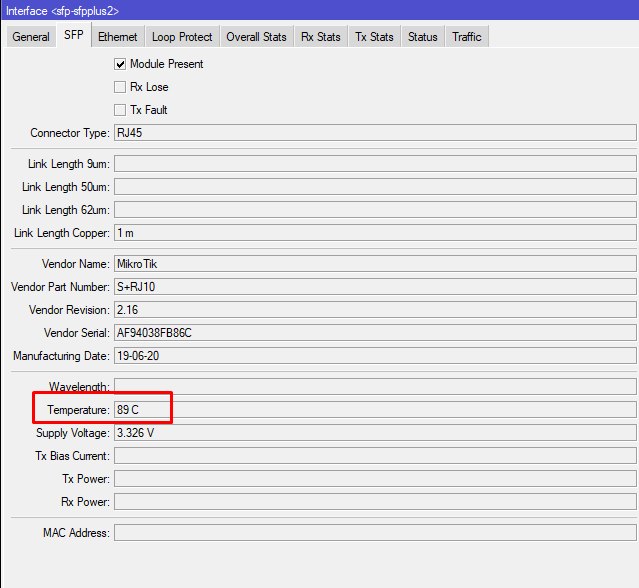Select the SFP tab
Viewport: 639px width, 588px height.
click(x=74, y=35)
